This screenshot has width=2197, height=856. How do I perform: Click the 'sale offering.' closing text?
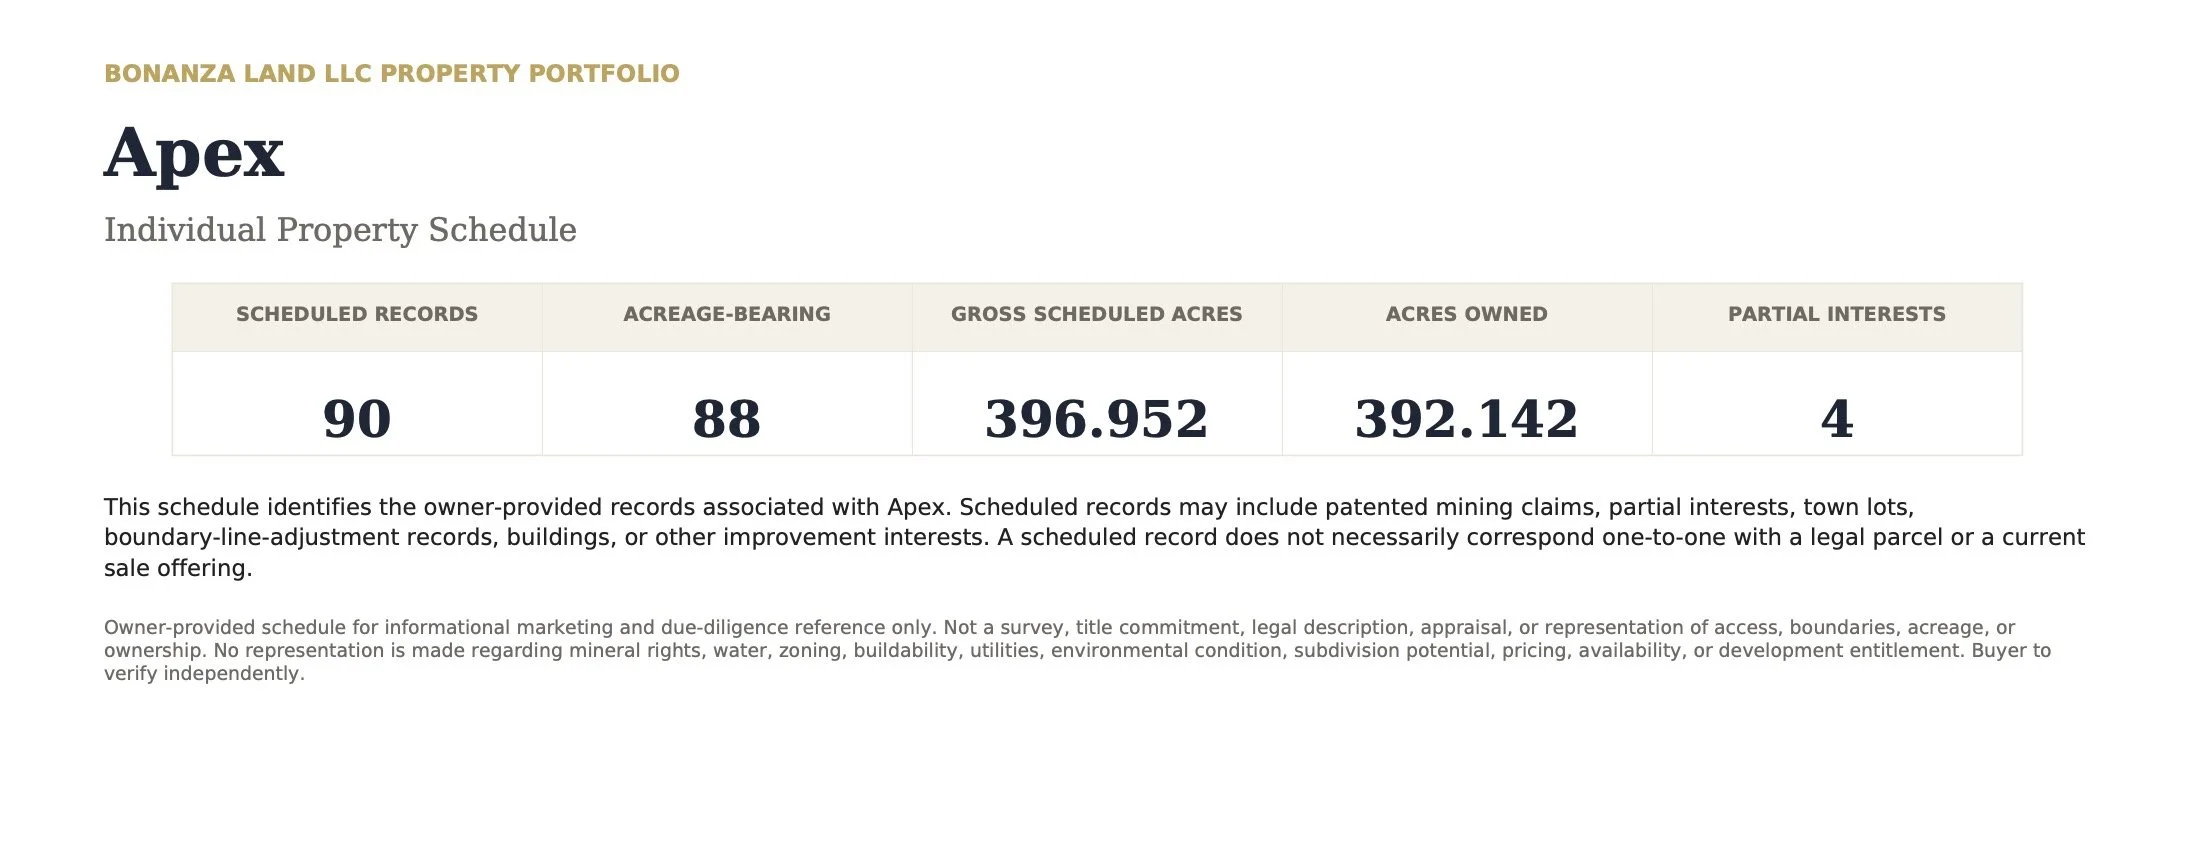178,568
